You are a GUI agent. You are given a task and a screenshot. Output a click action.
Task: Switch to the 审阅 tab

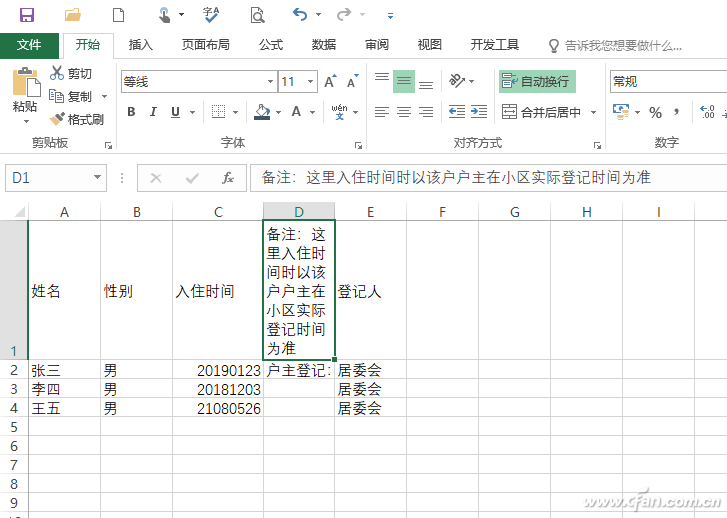coord(376,45)
